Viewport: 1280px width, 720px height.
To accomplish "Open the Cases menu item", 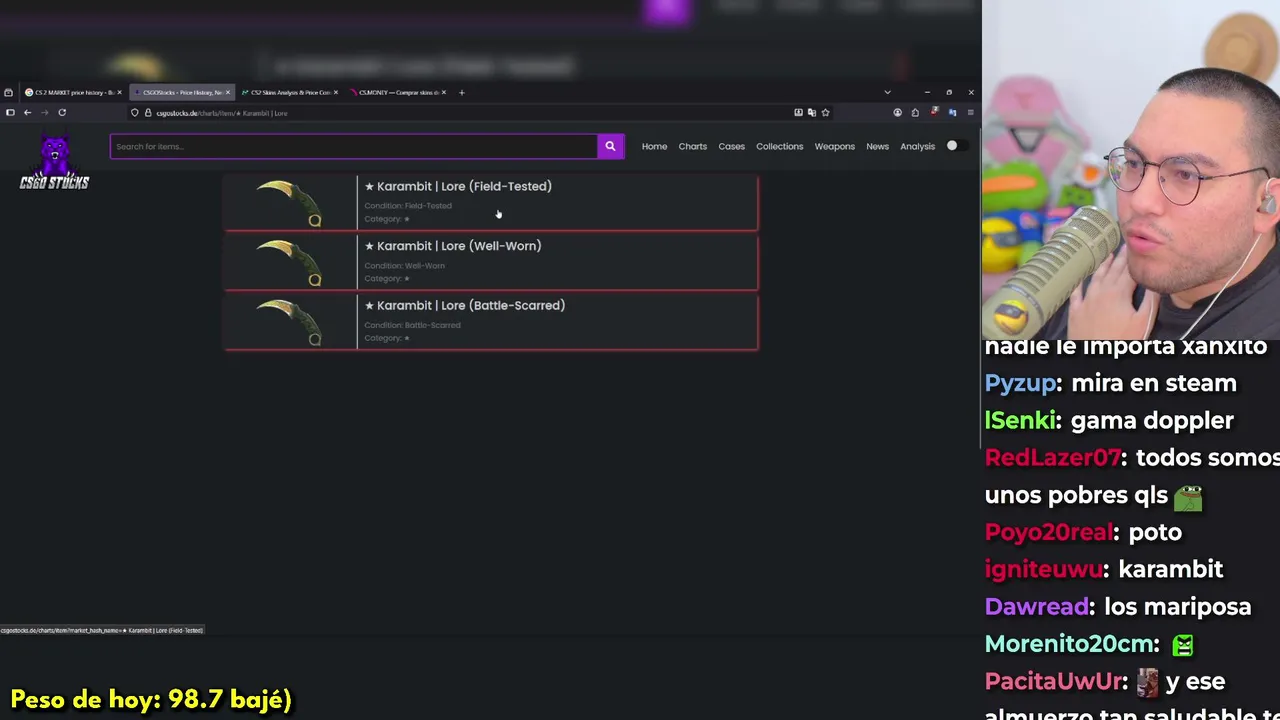I will coord(731,146).
